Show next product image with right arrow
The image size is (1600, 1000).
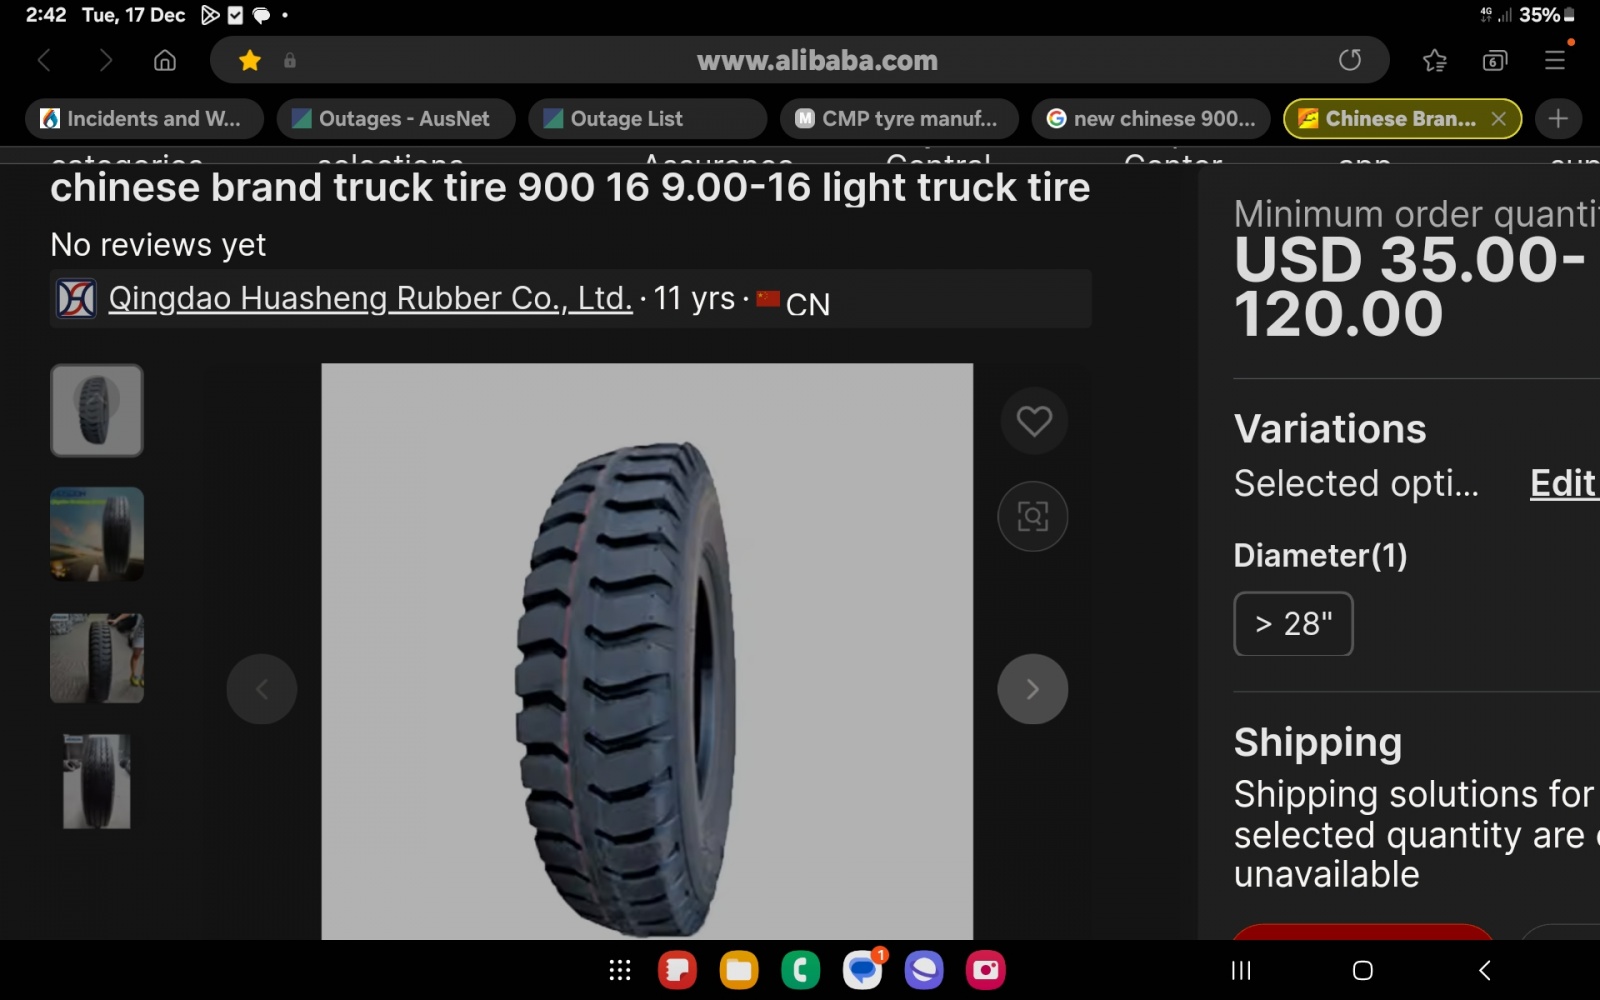point(1033,689)
